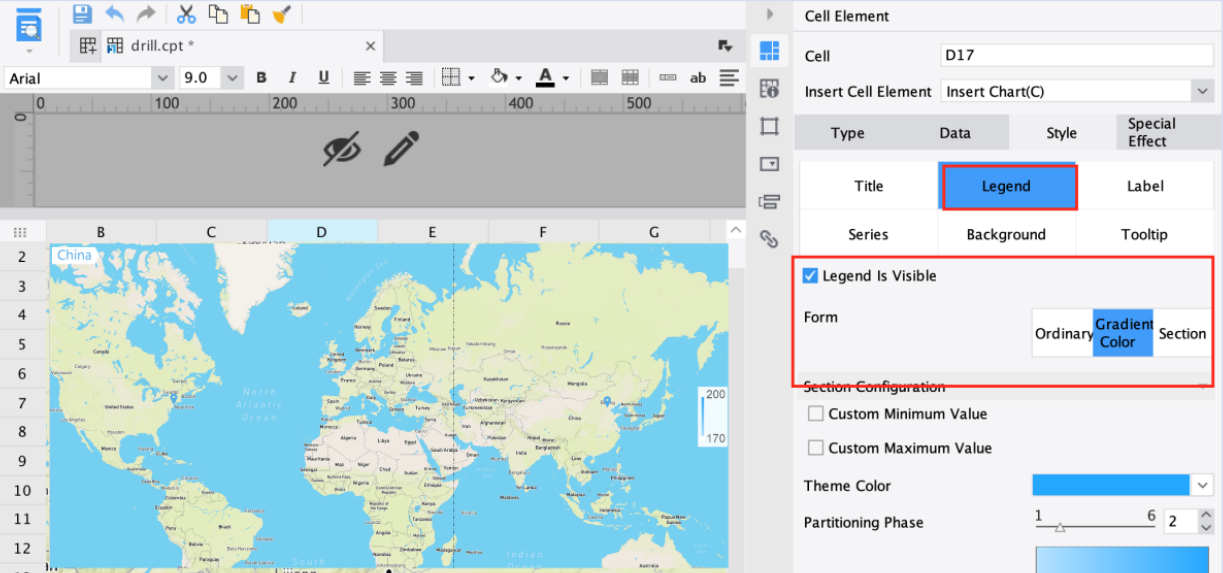Toggle underline formatting
Viewport: 1223px width, 573px height.
[x=323, y=77]
